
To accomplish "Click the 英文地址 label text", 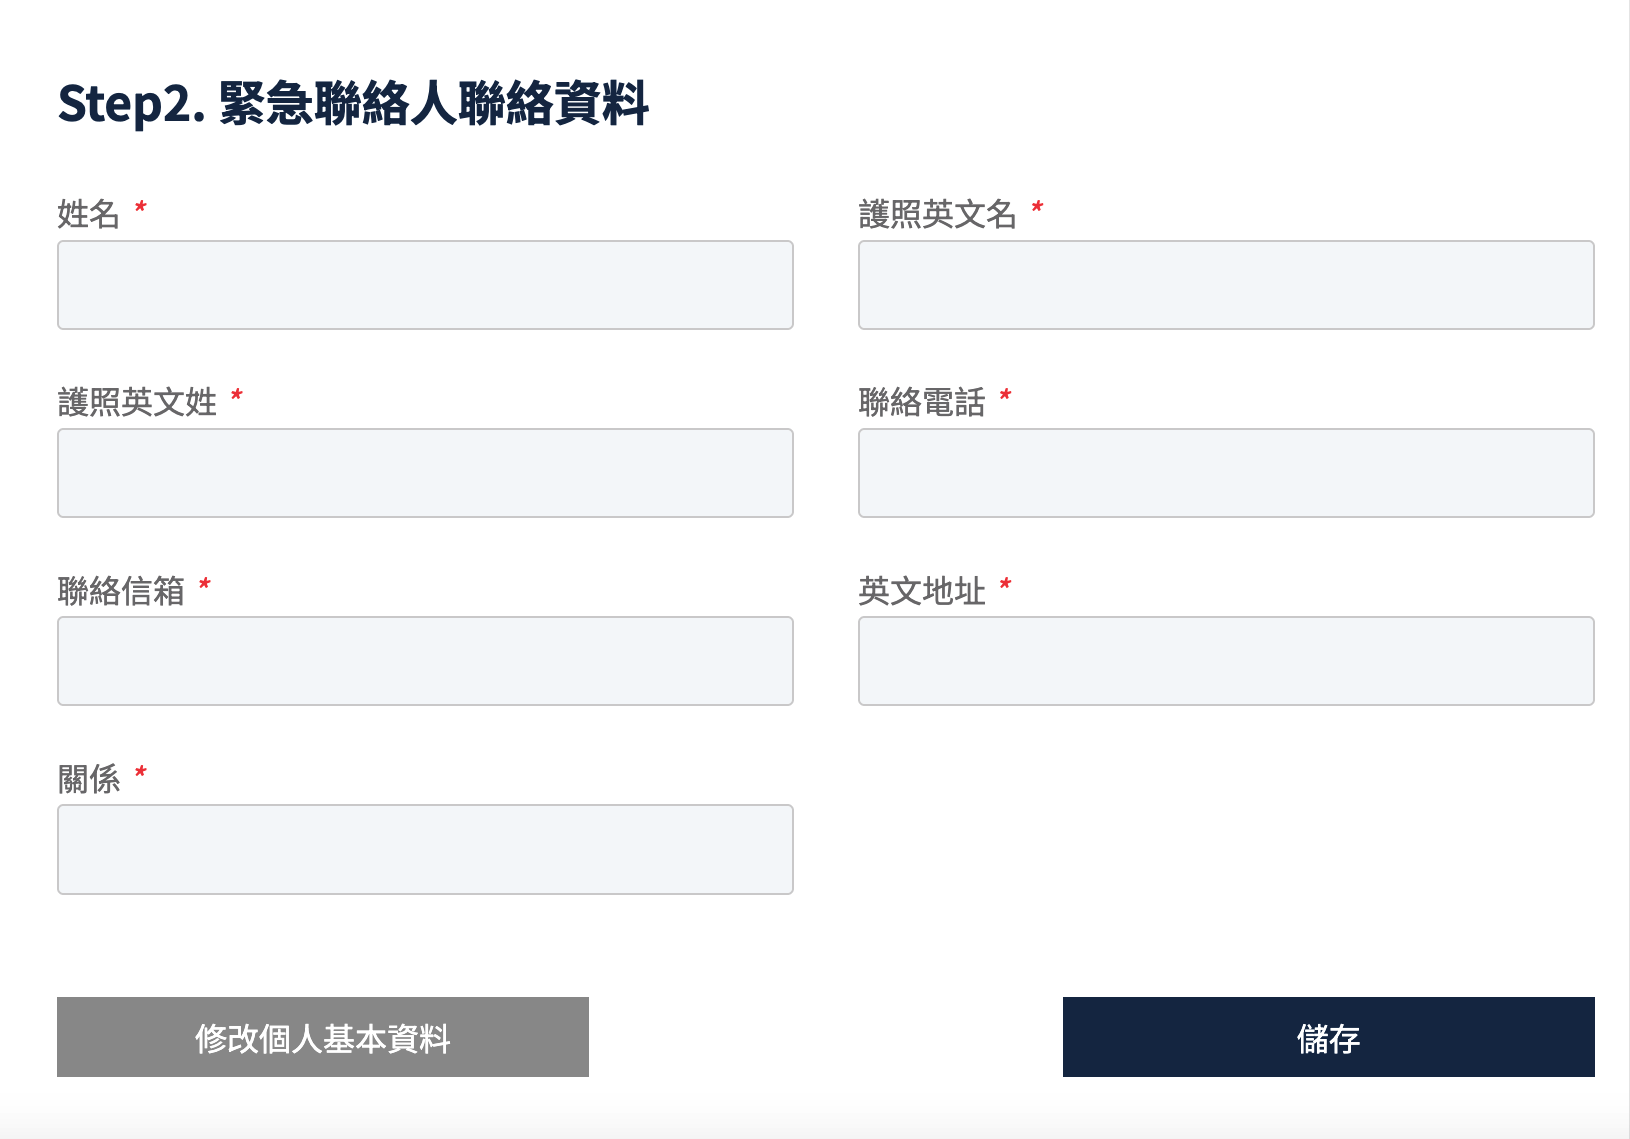I will [x=922, y=591].
